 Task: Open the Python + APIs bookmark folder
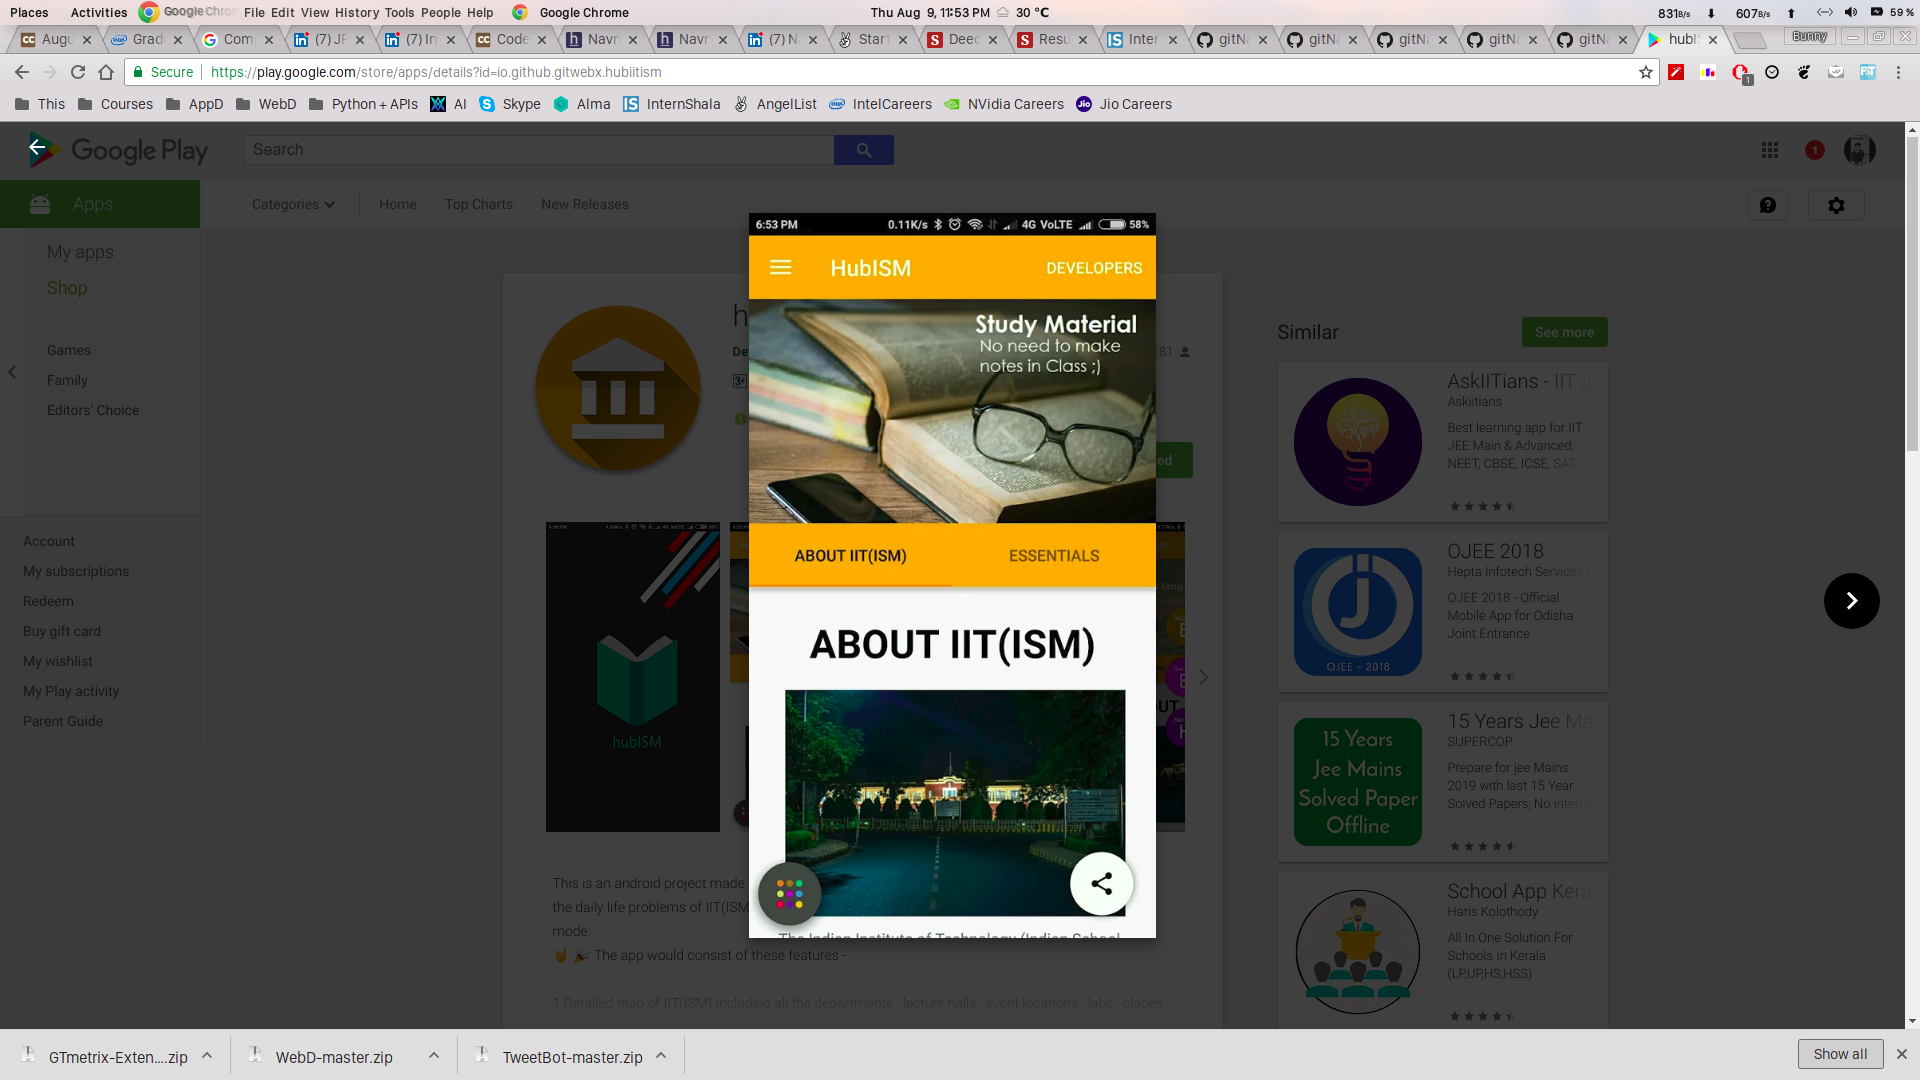tap(363, 104)
